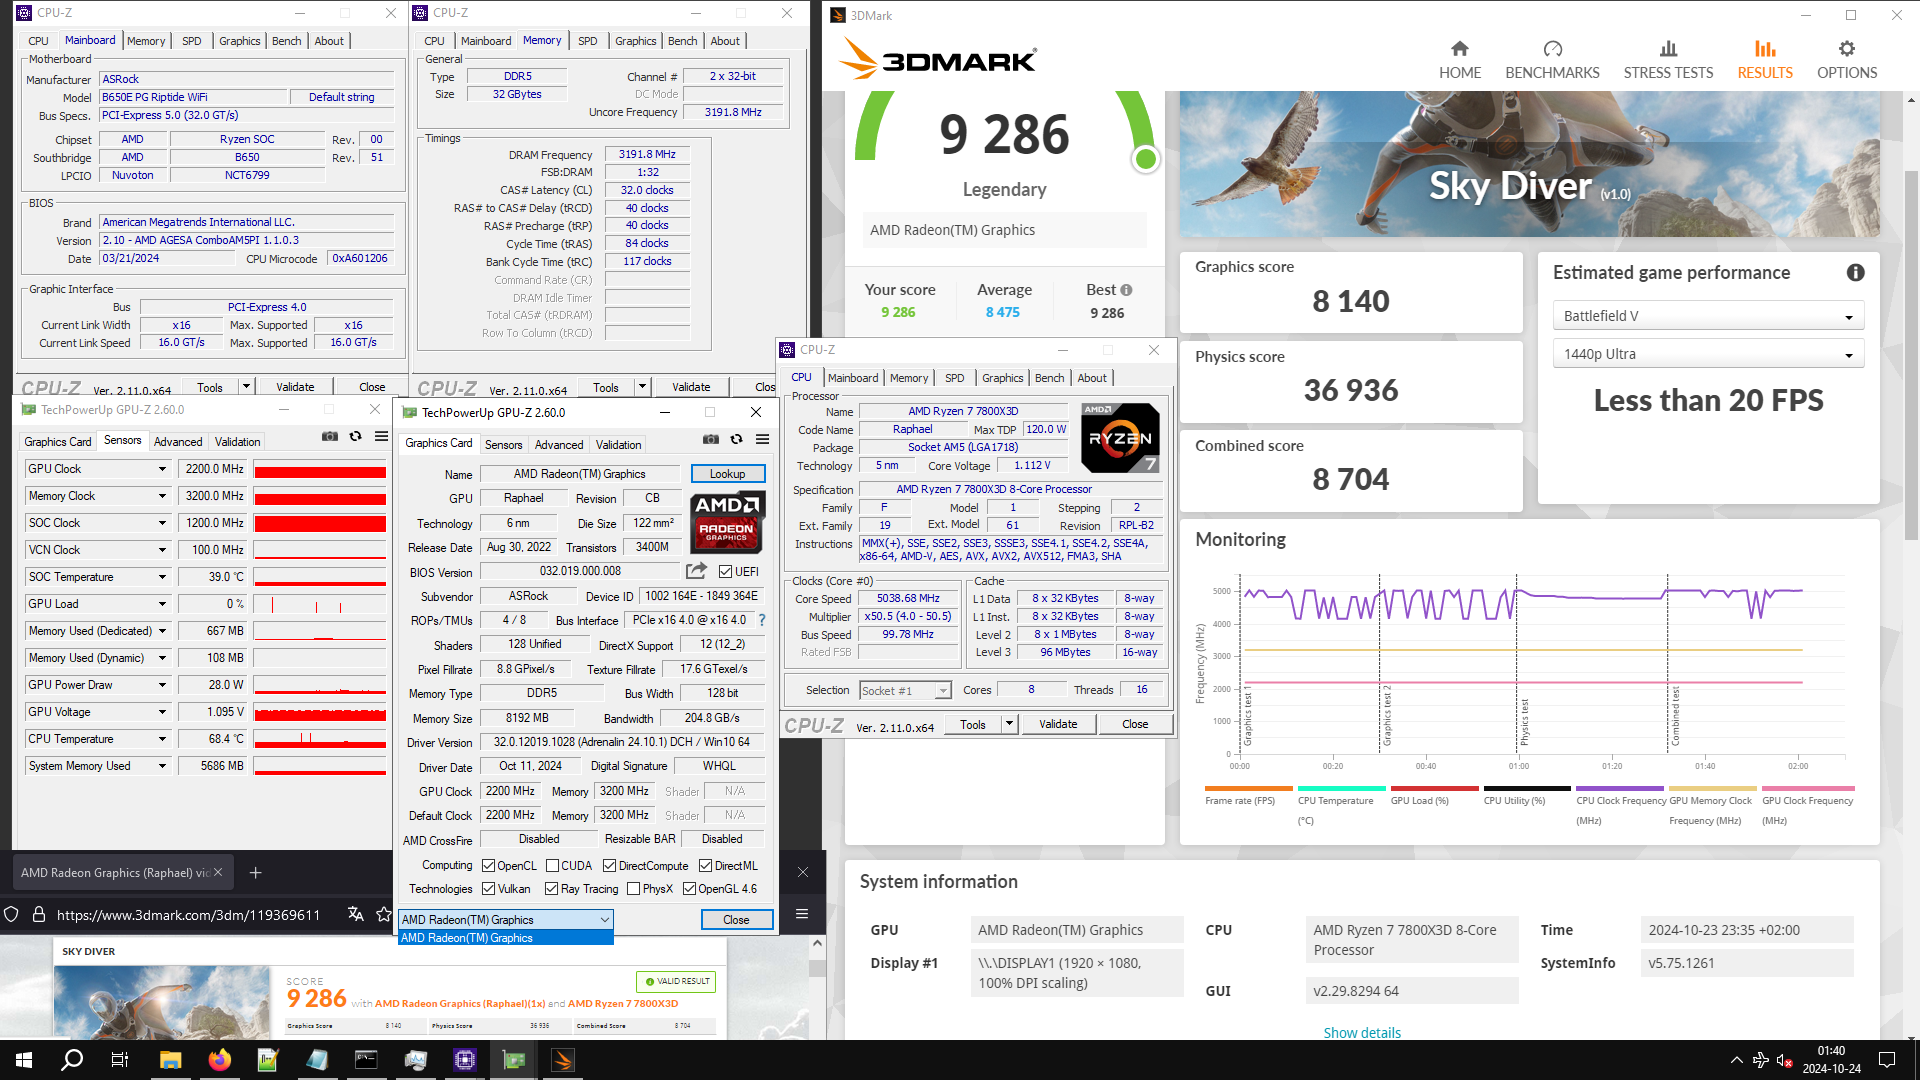Open Battlefield V game dropdown
This screenshot has width=1920, height=1080.
point(1708,316)
